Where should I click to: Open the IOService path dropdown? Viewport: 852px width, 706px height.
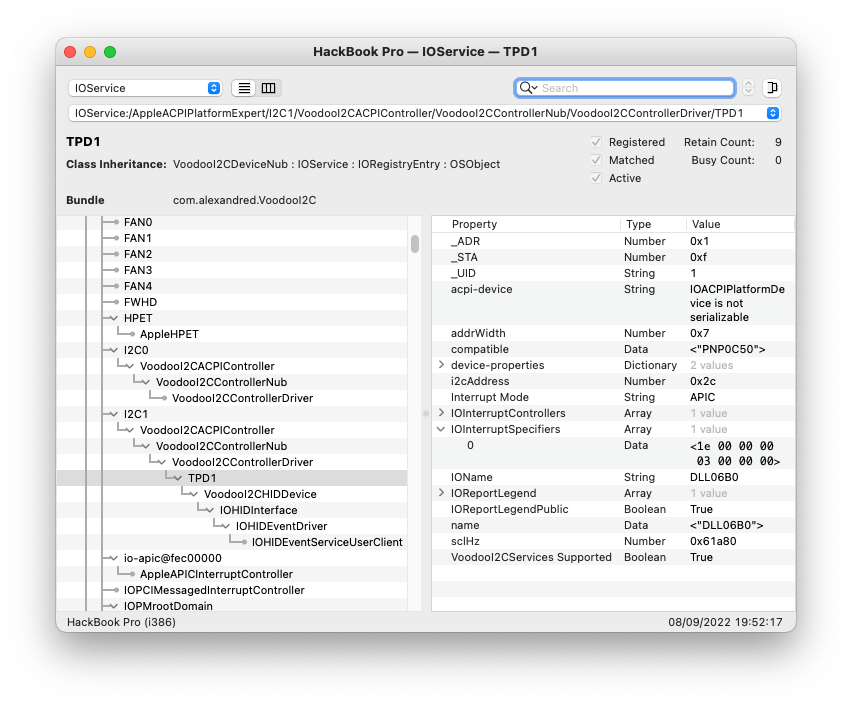[772, 113]
